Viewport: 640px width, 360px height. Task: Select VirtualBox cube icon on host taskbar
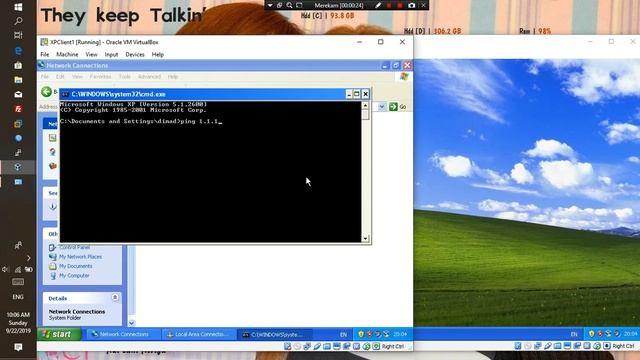[x=18, y=167]
